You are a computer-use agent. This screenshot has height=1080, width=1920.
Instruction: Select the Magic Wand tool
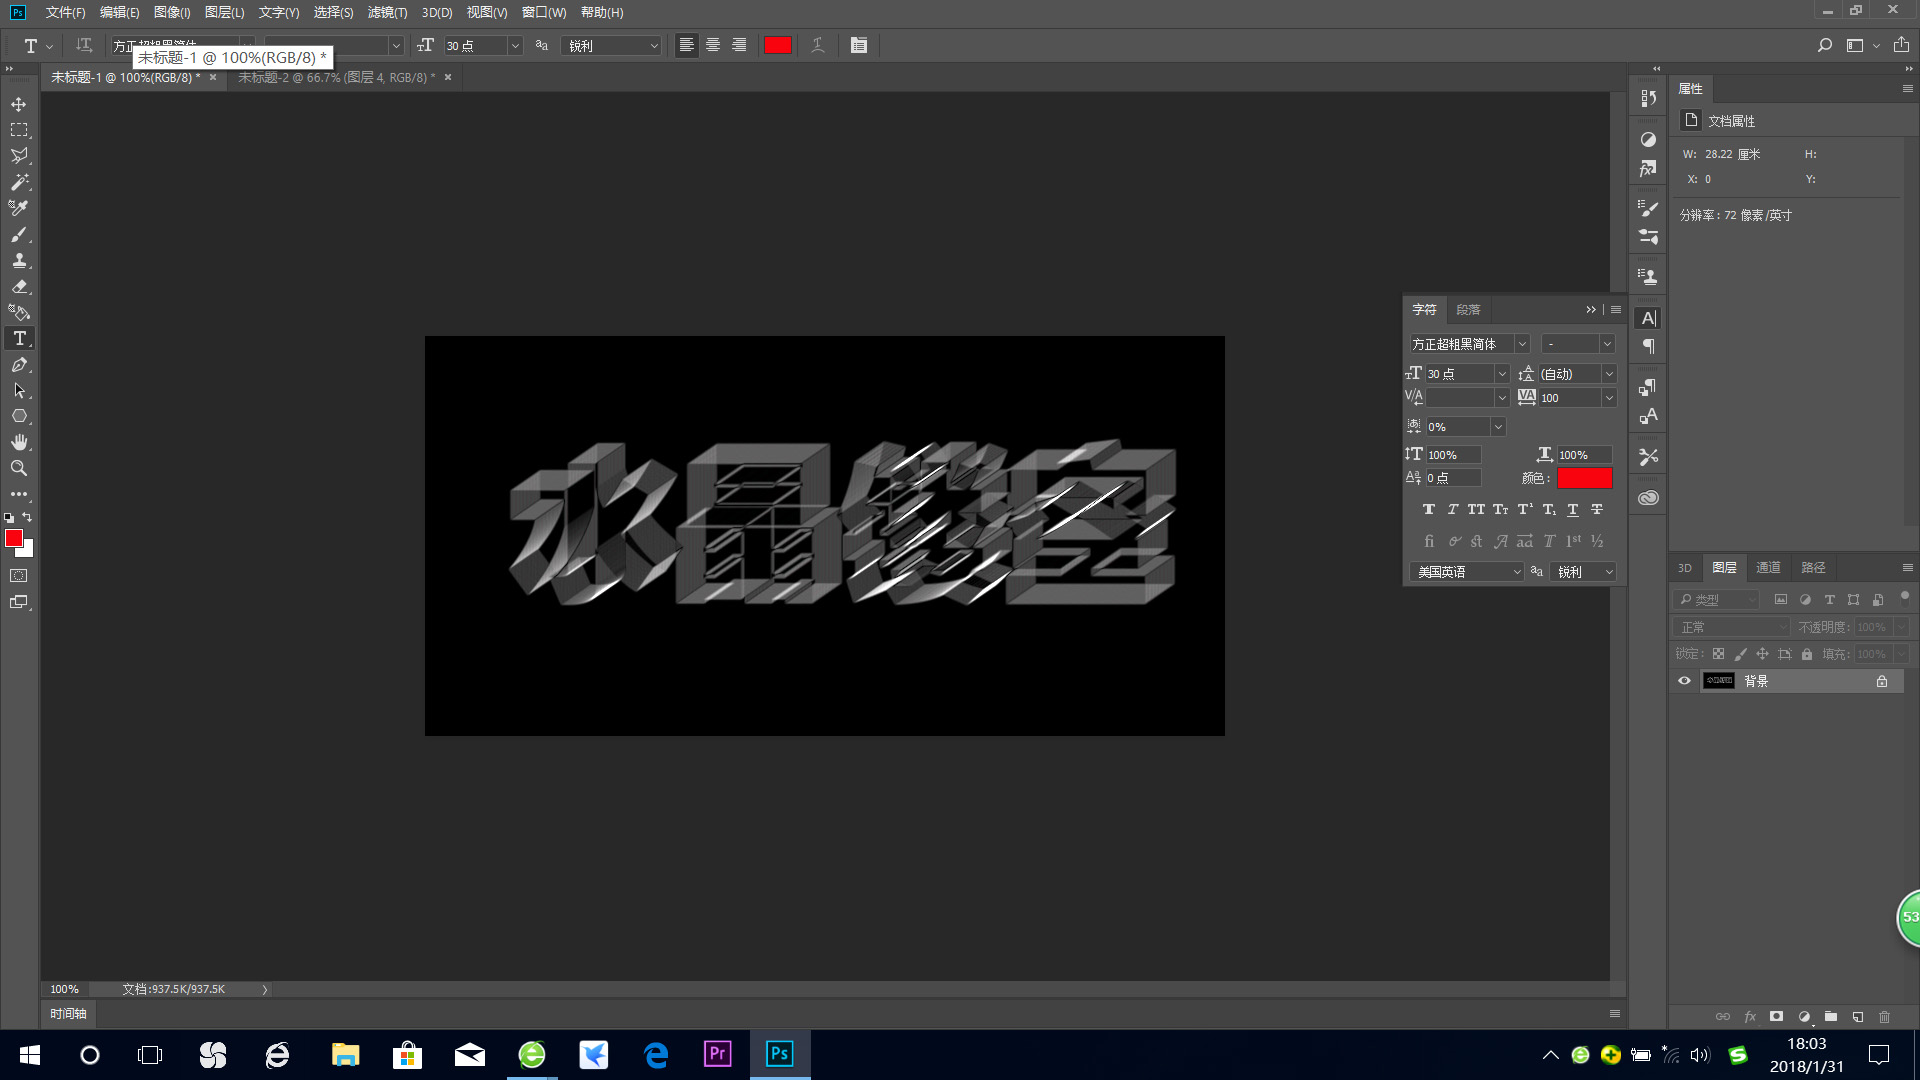(x=19, y=182)
